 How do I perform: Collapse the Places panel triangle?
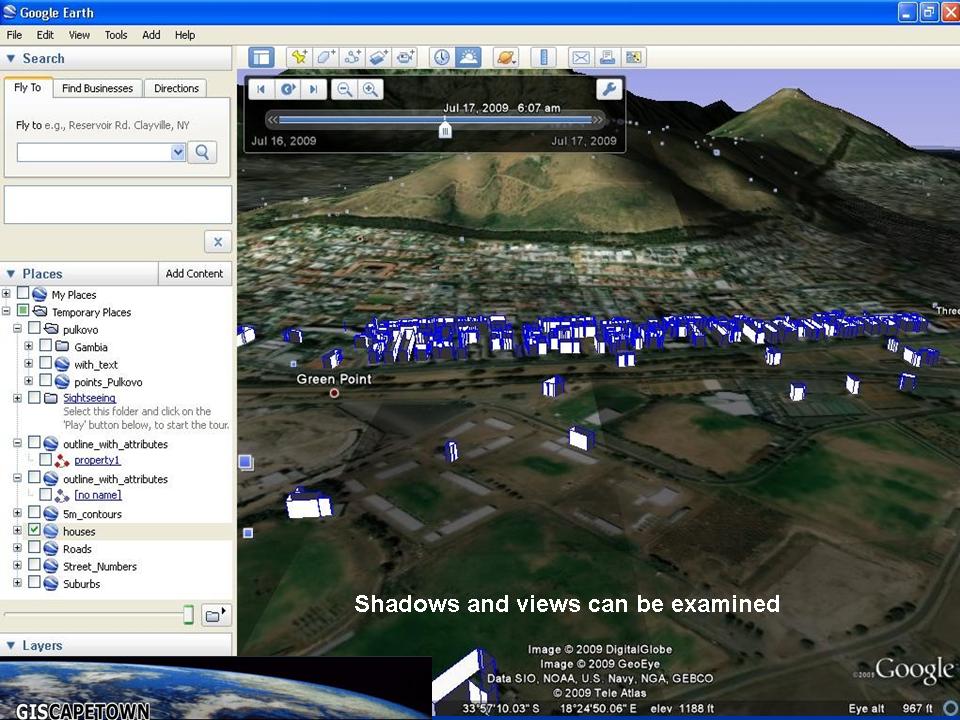10,274
